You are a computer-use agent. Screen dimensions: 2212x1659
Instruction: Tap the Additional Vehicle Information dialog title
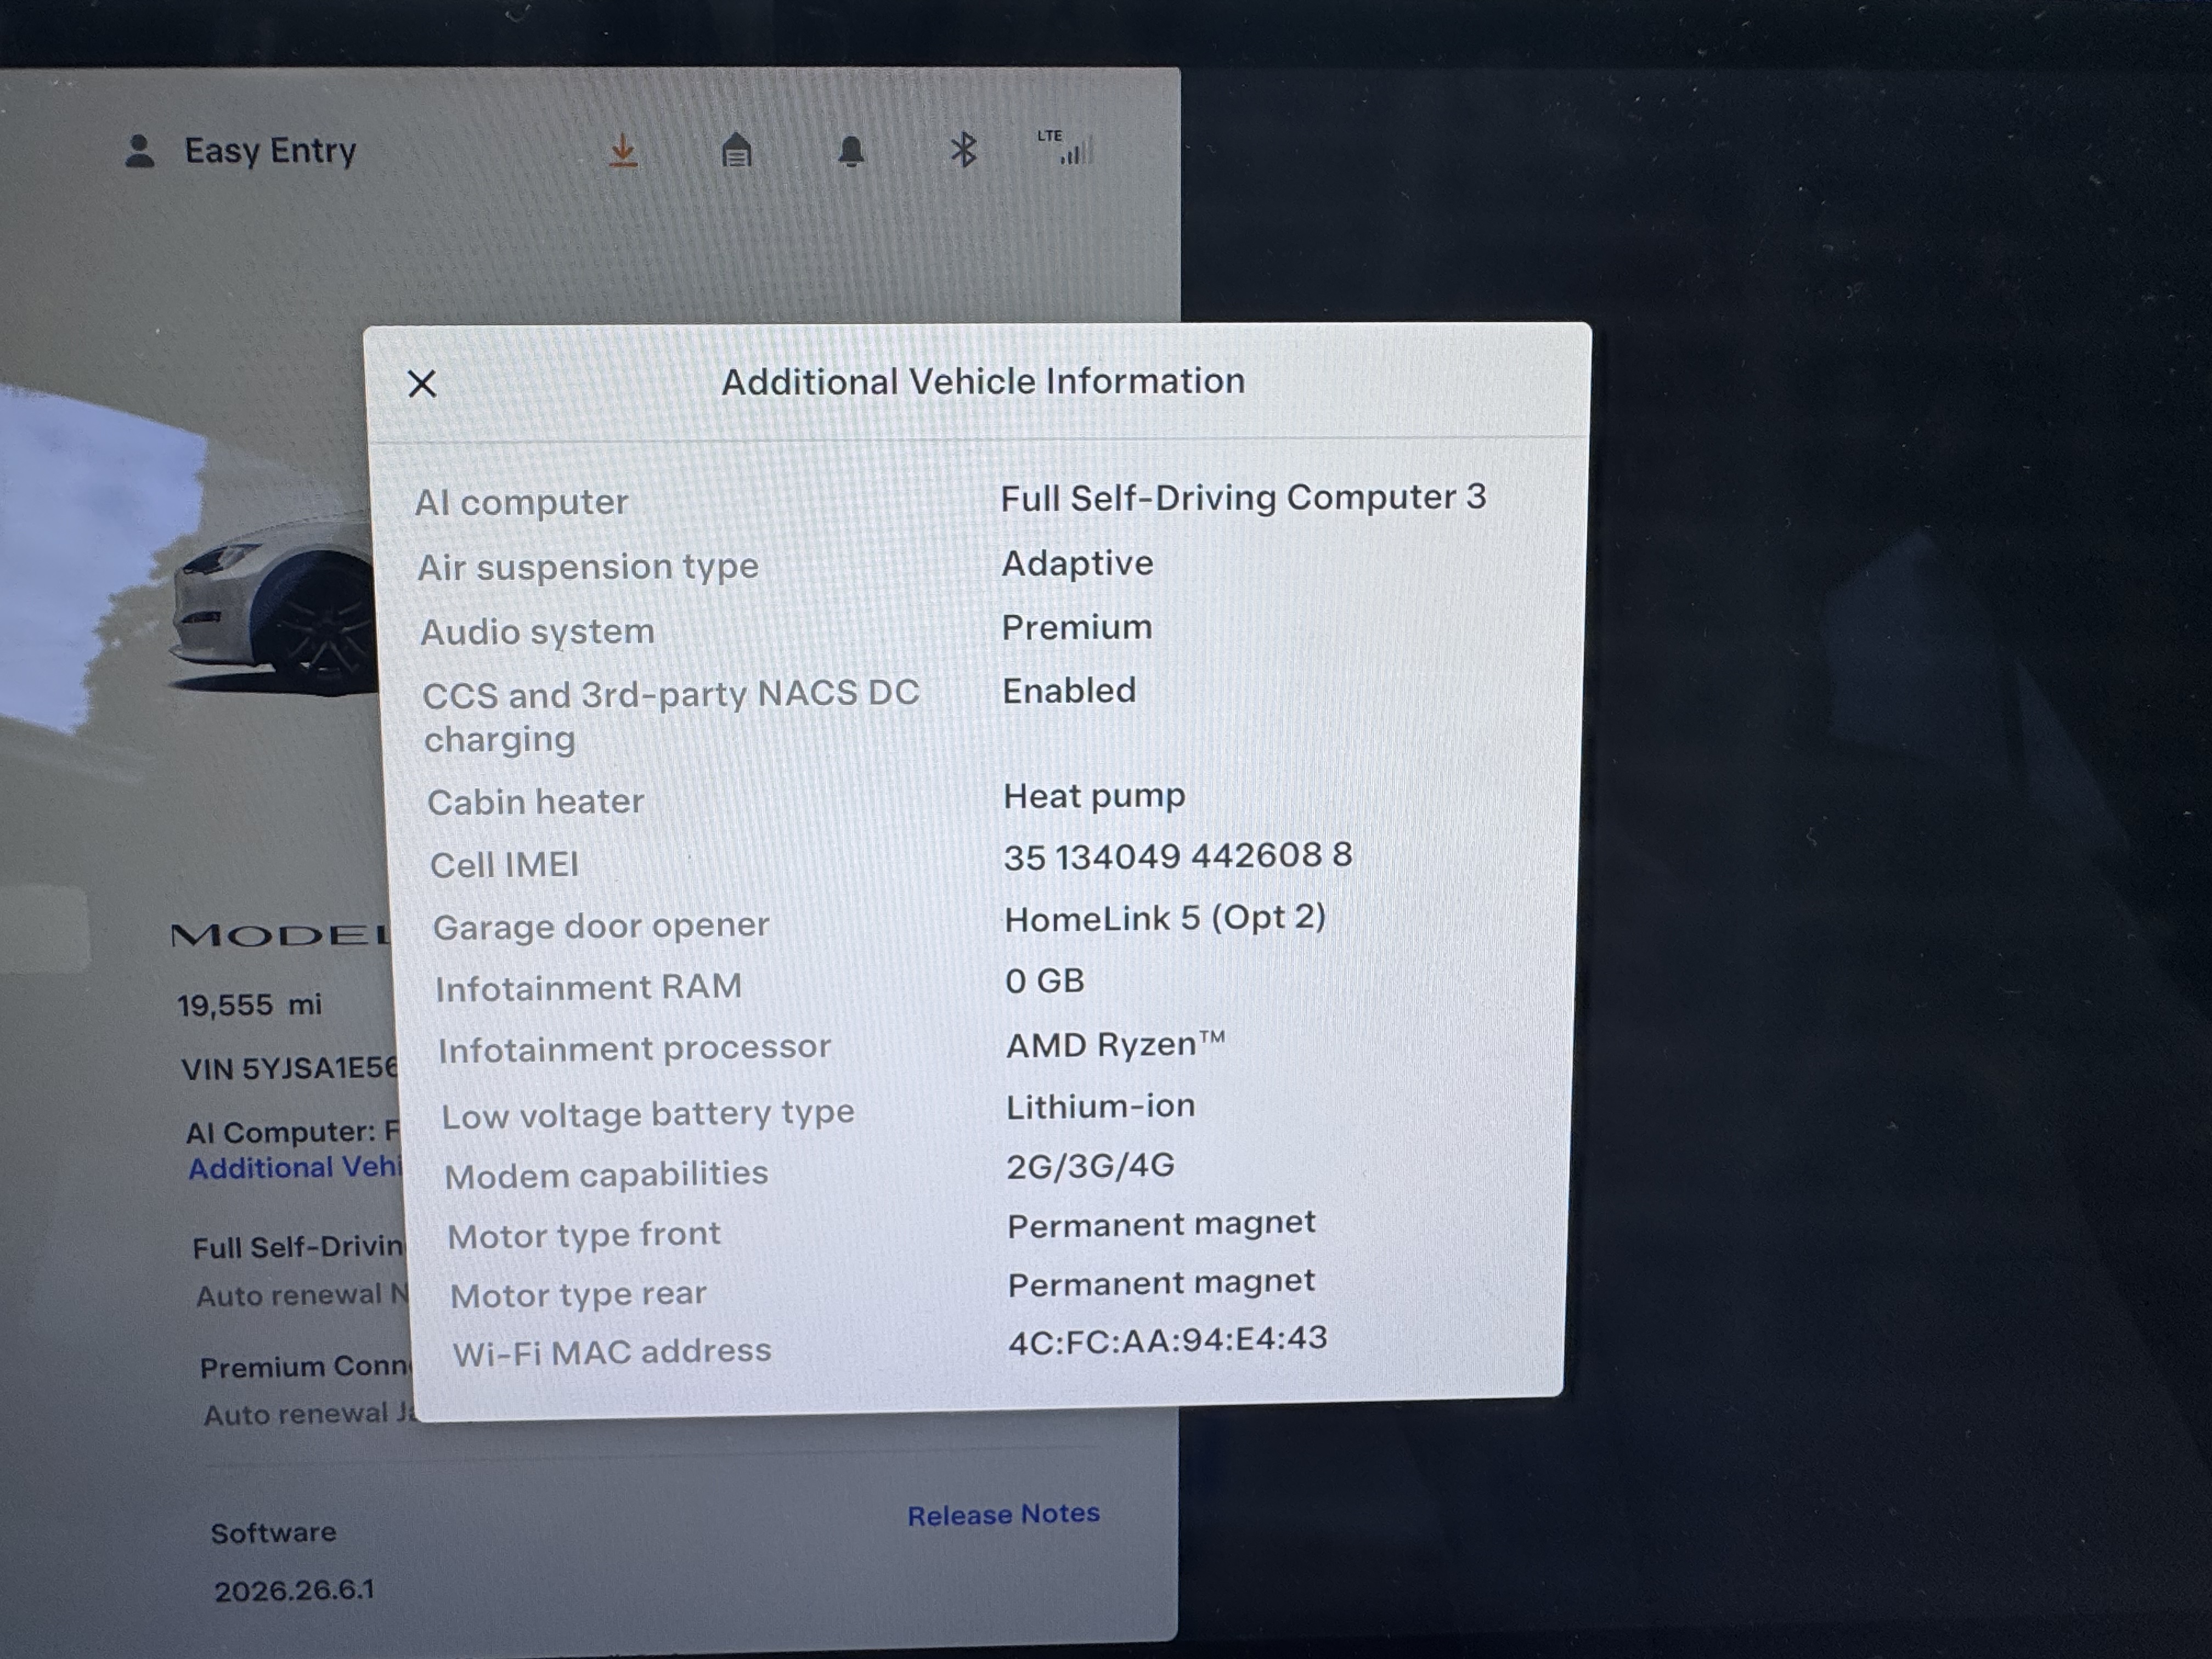983,381
